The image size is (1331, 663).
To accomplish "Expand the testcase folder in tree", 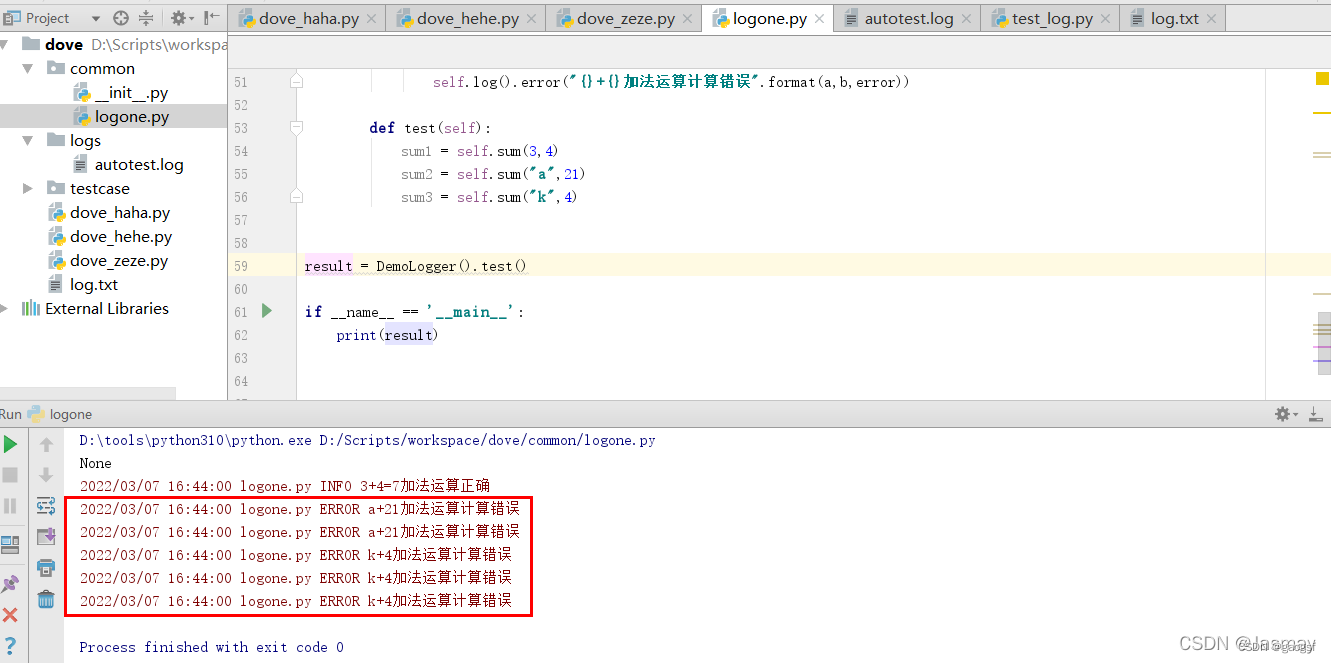I will 28,188.
